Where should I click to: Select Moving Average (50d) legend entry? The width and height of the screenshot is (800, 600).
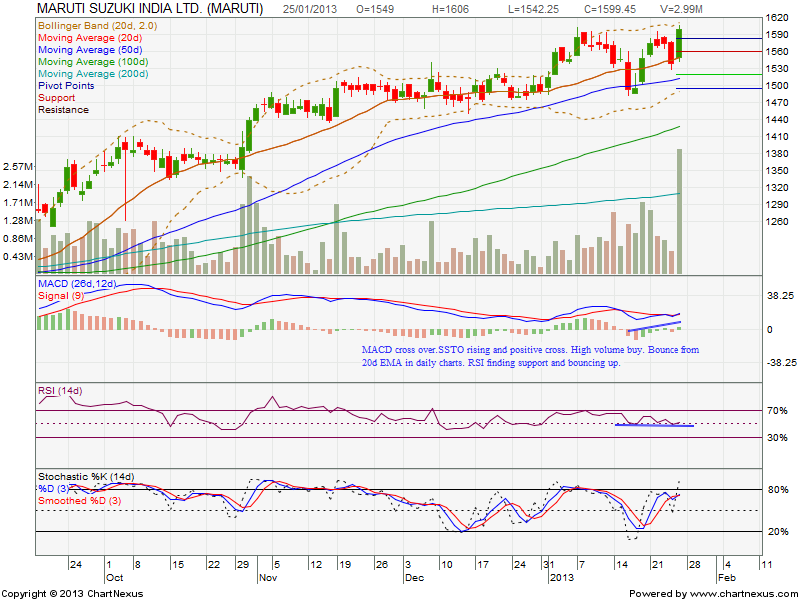click(x=90, y=49)
